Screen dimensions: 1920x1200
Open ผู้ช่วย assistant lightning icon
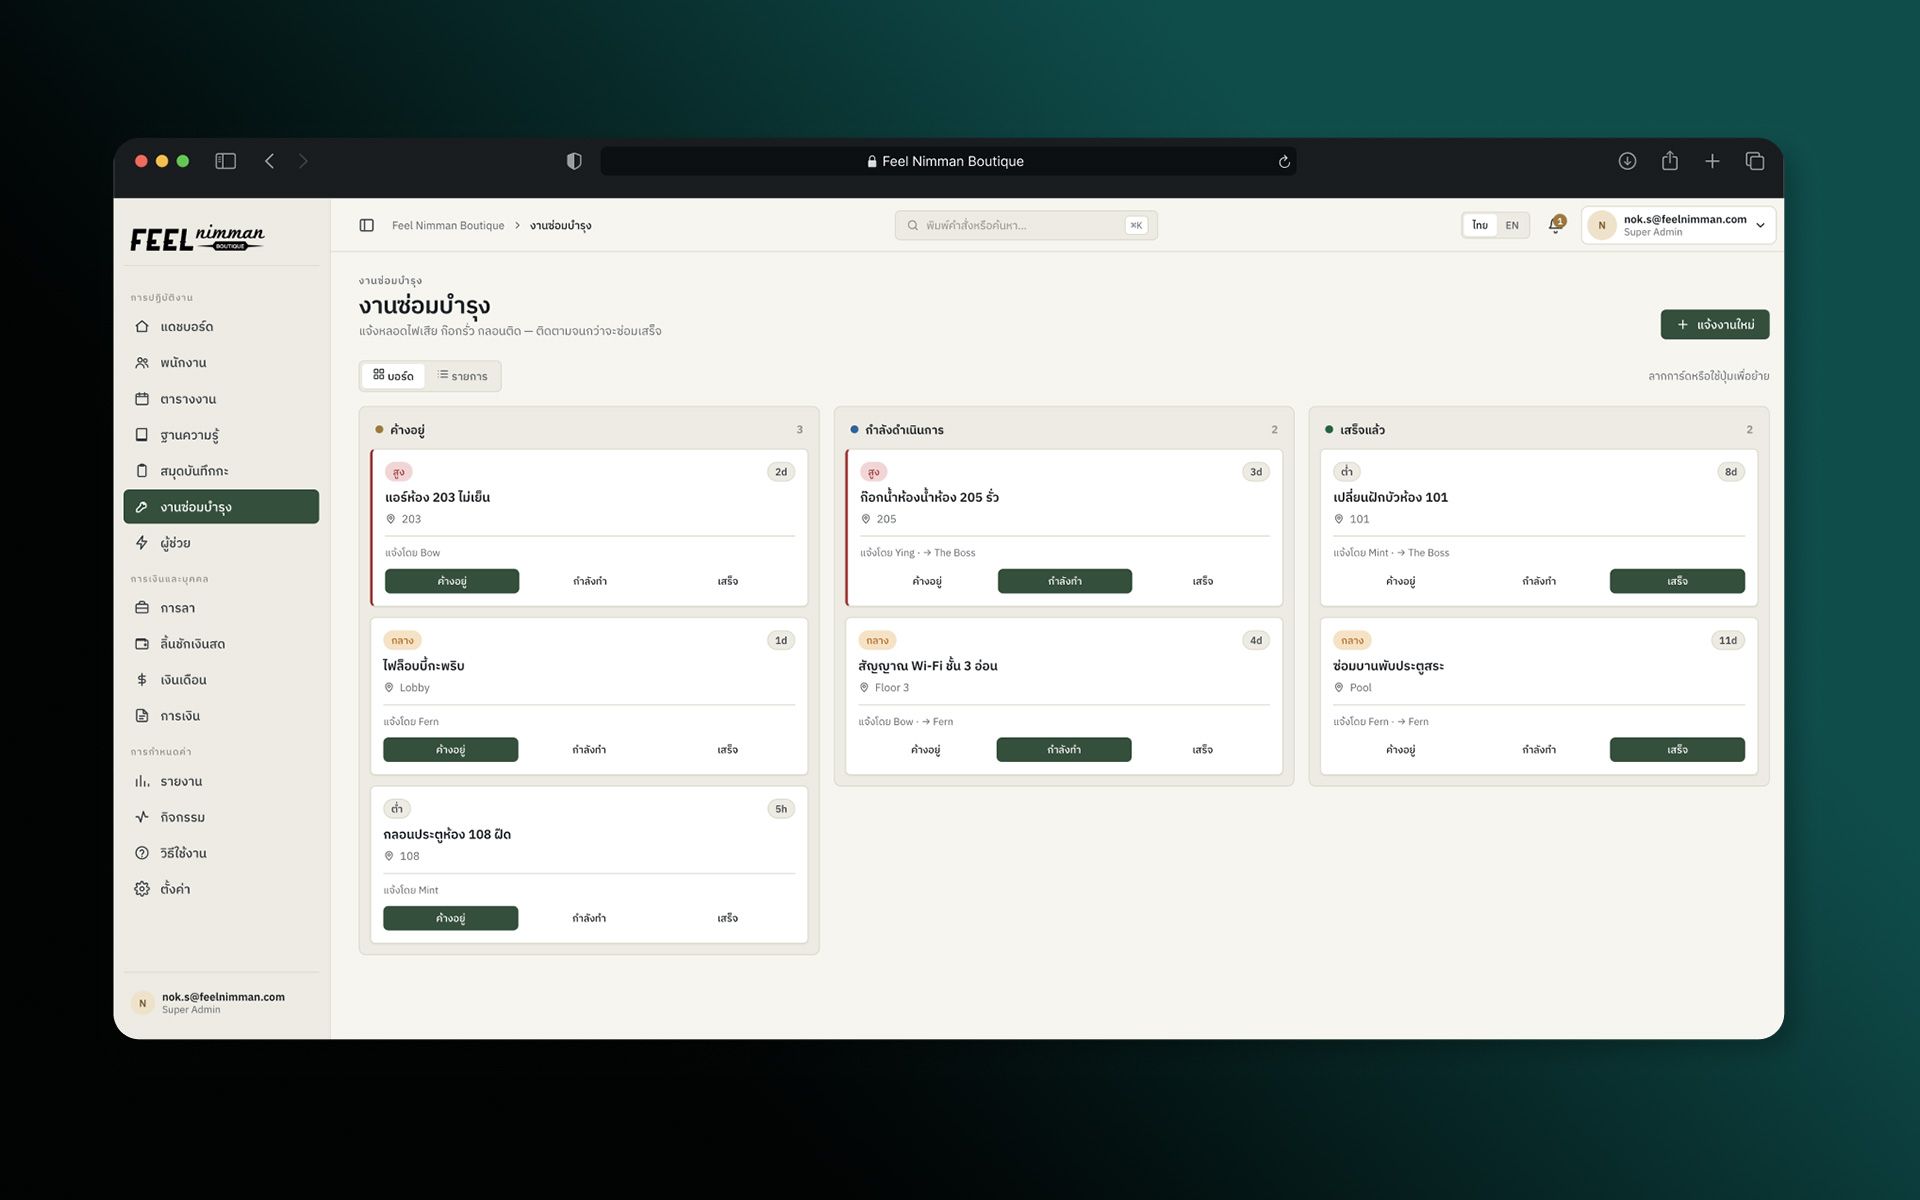[142, 542]
